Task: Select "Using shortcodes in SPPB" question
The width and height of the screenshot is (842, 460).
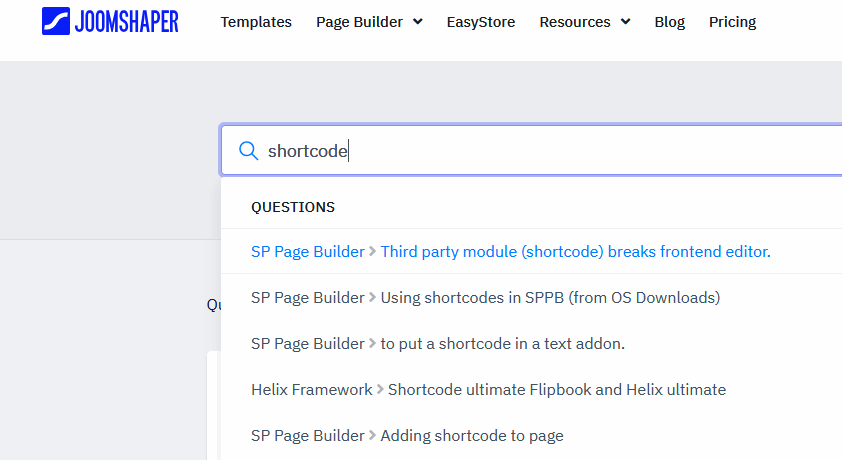Action: coord(550,298)
